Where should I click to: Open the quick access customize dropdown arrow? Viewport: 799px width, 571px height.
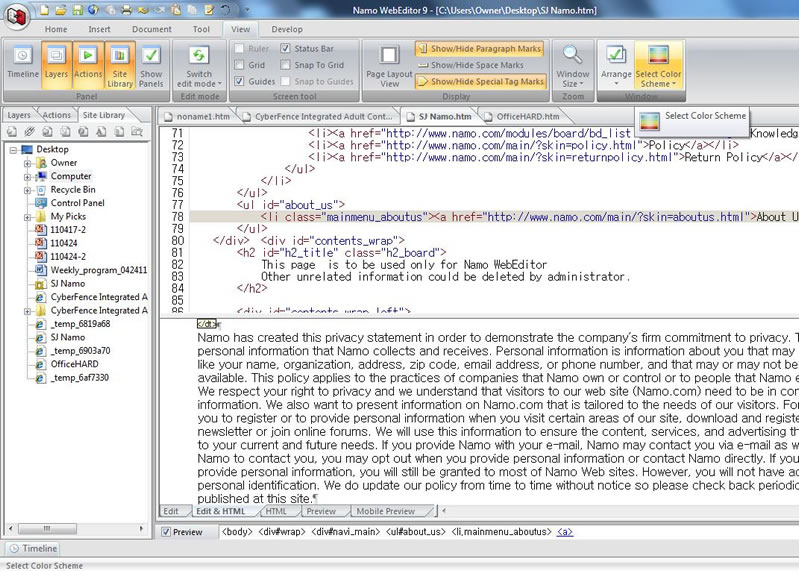pos(247,10)
